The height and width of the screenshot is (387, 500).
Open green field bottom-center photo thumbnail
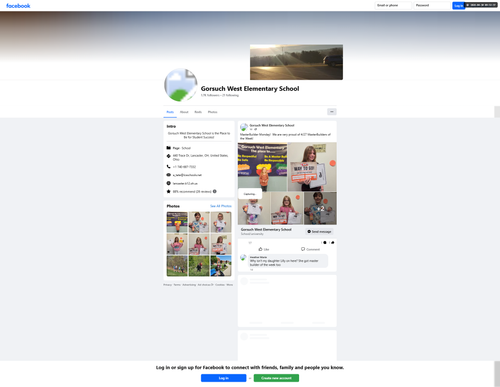click(199, 266)
